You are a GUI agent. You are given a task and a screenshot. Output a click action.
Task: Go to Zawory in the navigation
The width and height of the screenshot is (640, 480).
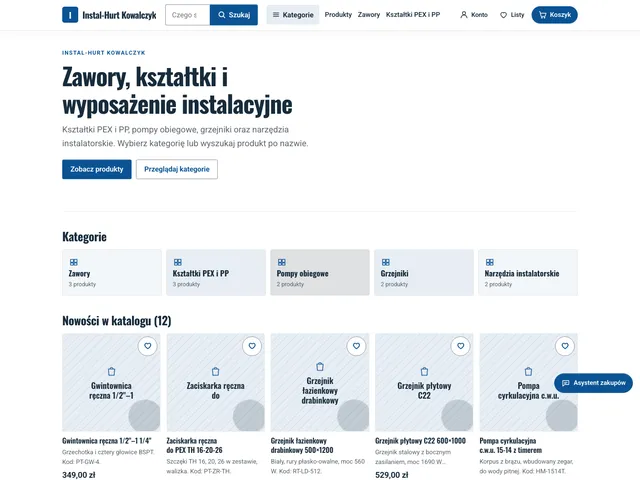click(369, 15)
